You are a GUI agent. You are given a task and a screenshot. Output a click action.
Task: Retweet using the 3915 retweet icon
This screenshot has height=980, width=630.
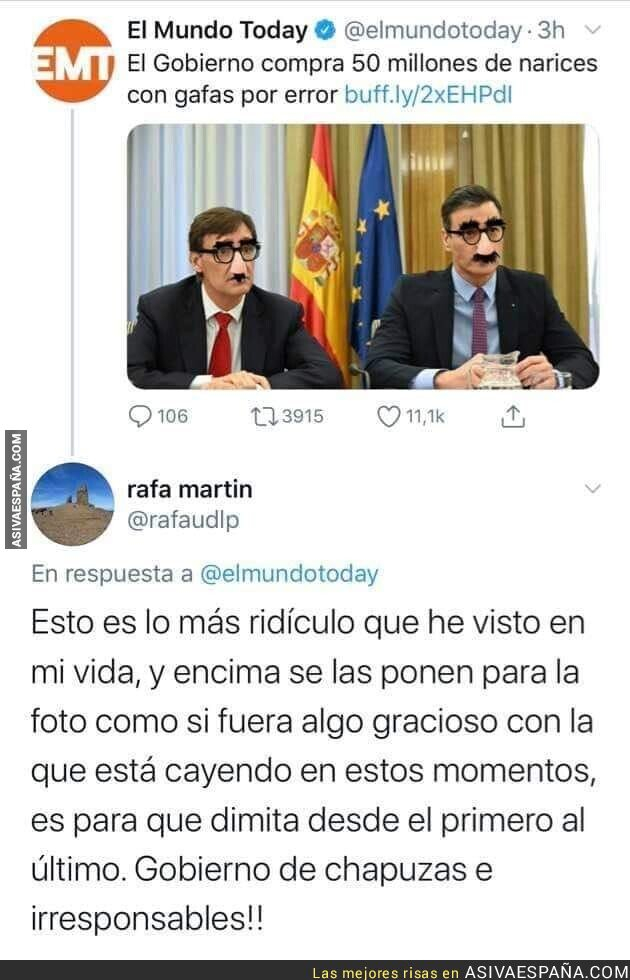[x=264, y=416]
